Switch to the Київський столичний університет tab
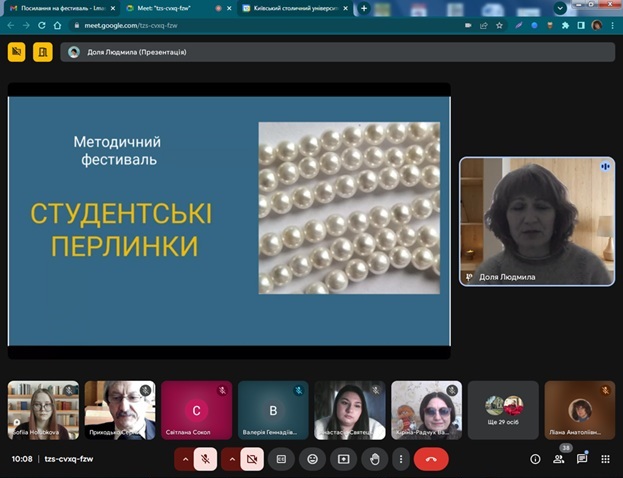 (x=296, y=8)
